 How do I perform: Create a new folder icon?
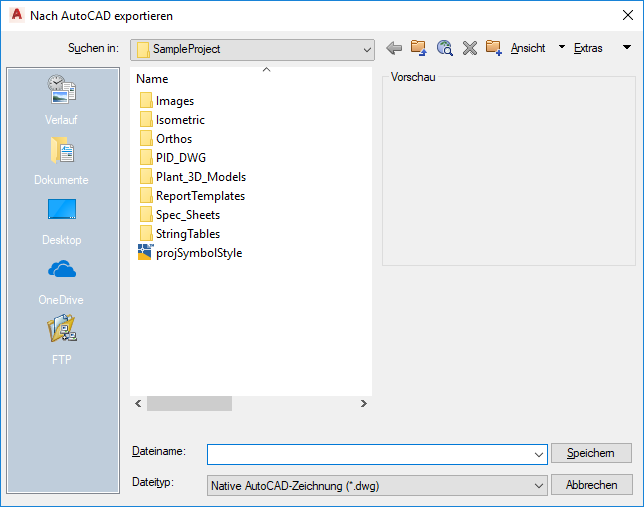tap(494, 48)
